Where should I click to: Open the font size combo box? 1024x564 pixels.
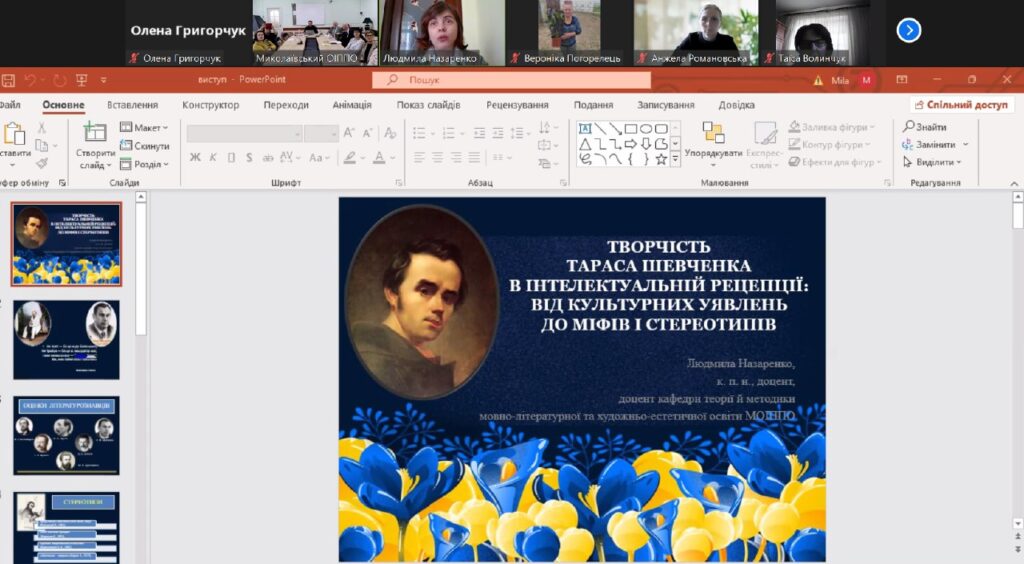pyautogui.click(x=321, y=134)
